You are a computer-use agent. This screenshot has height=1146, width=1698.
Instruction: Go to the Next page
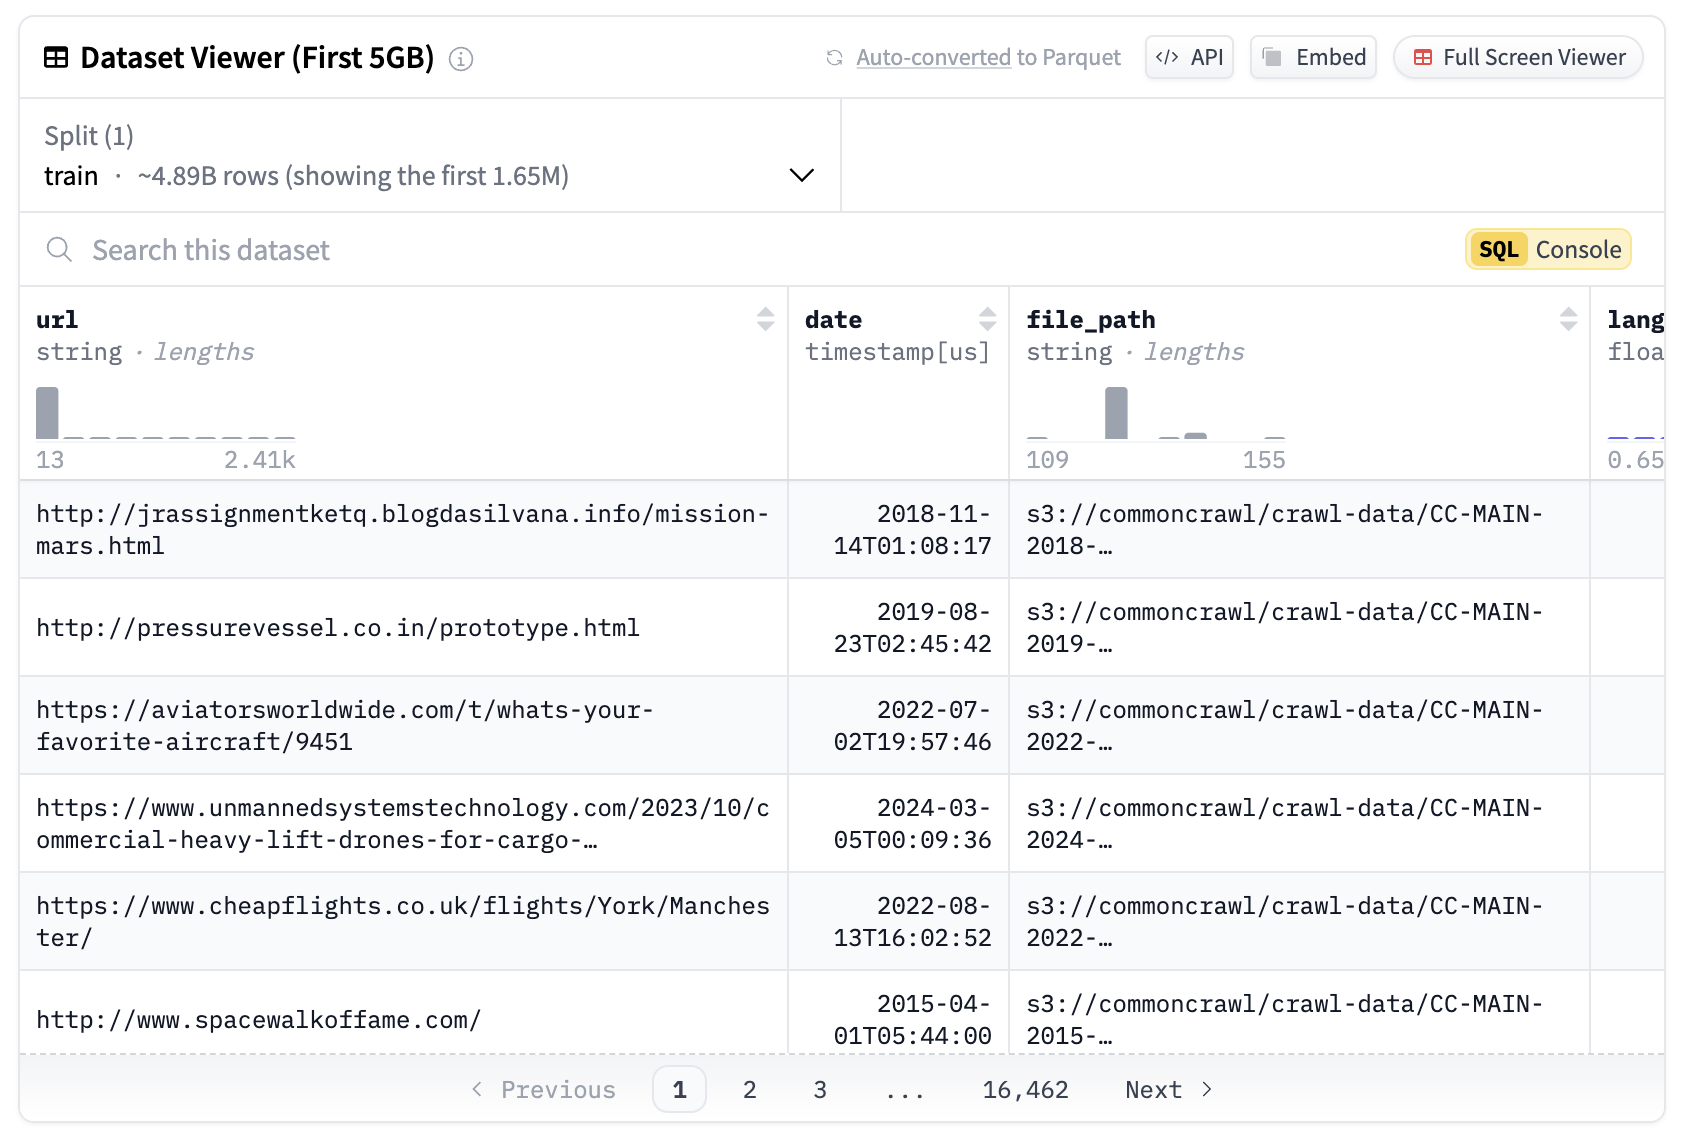(x=1168, y=1089)
